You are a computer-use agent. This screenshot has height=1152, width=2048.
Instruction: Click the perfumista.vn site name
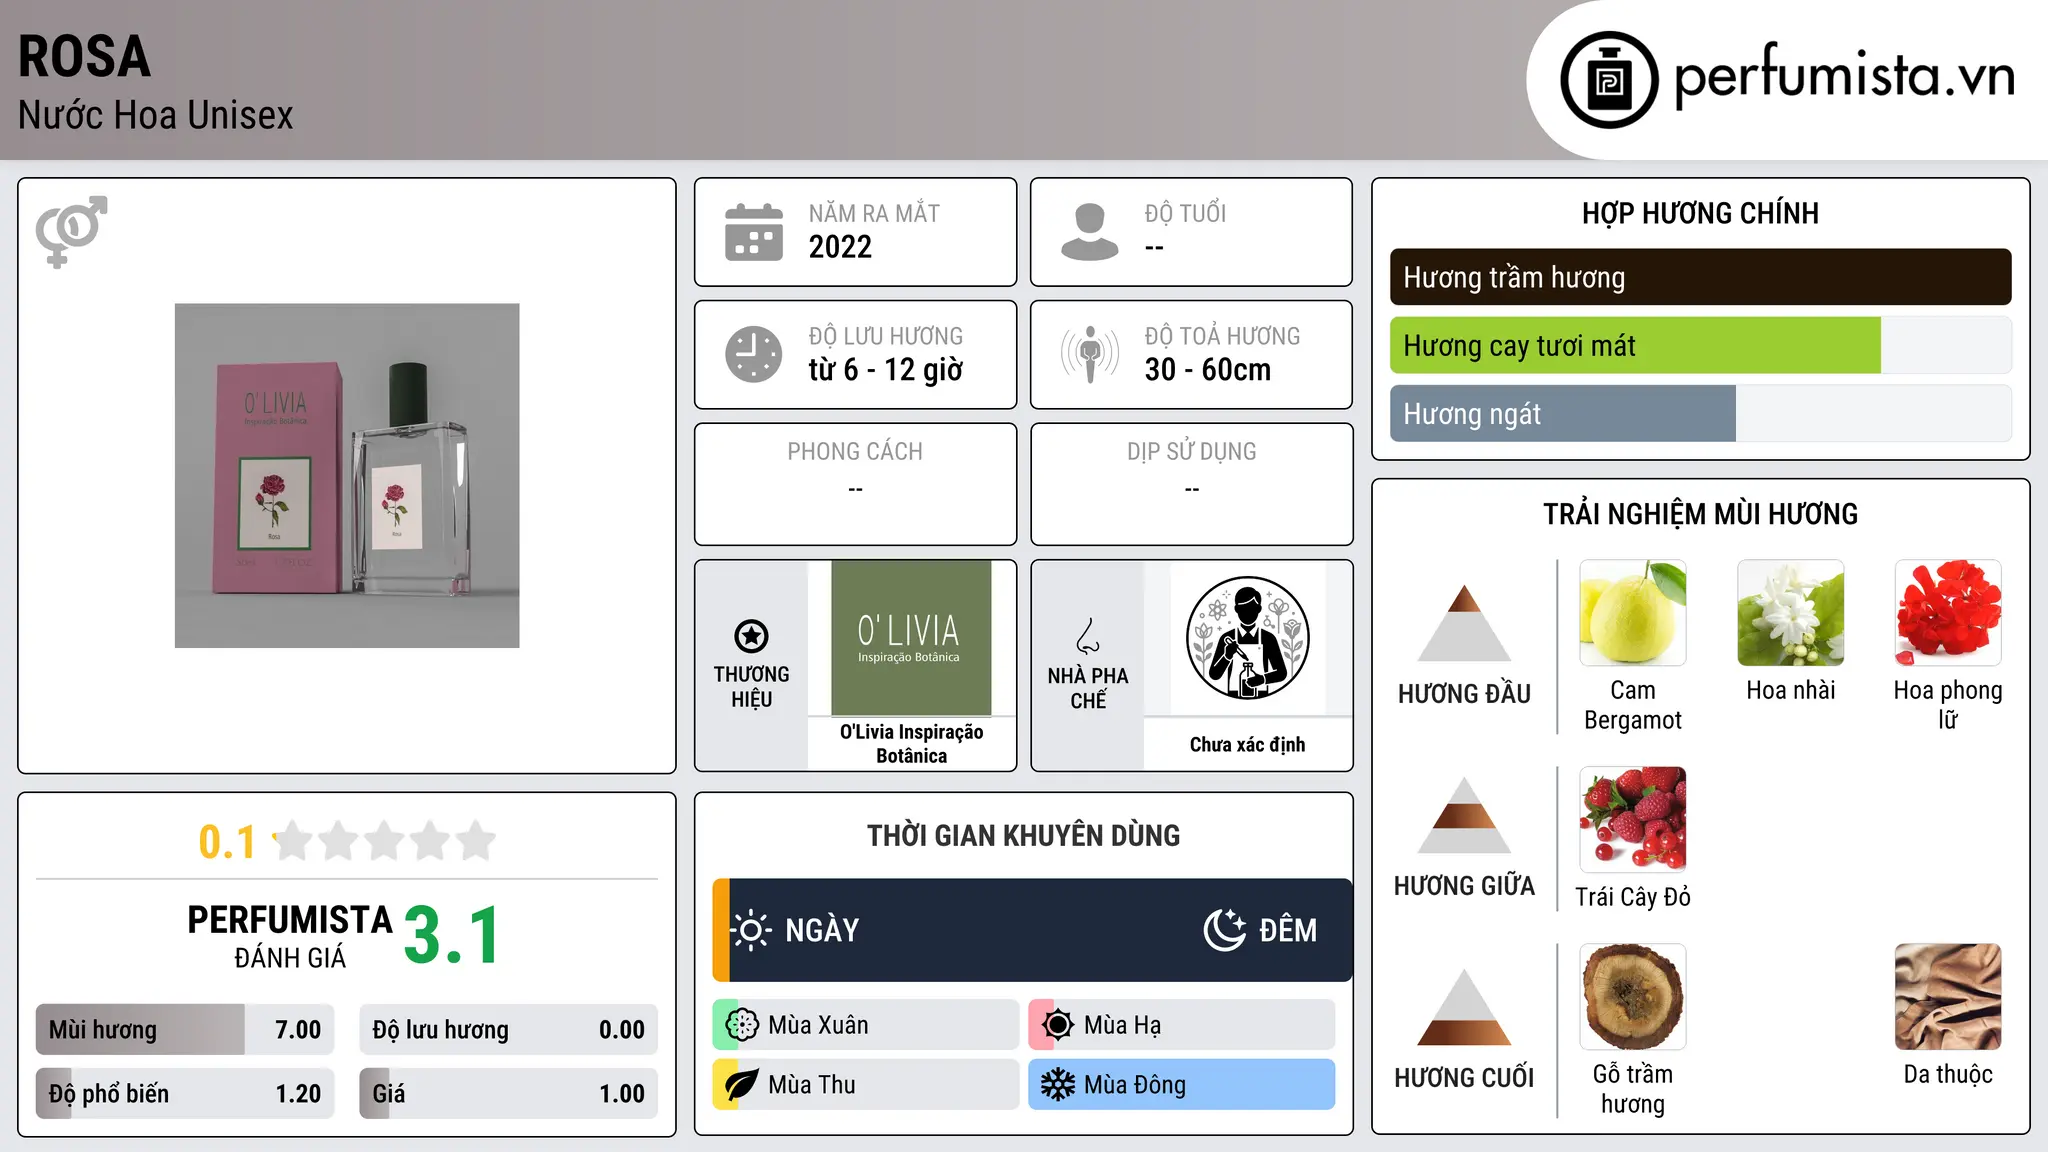(1845, 75)
